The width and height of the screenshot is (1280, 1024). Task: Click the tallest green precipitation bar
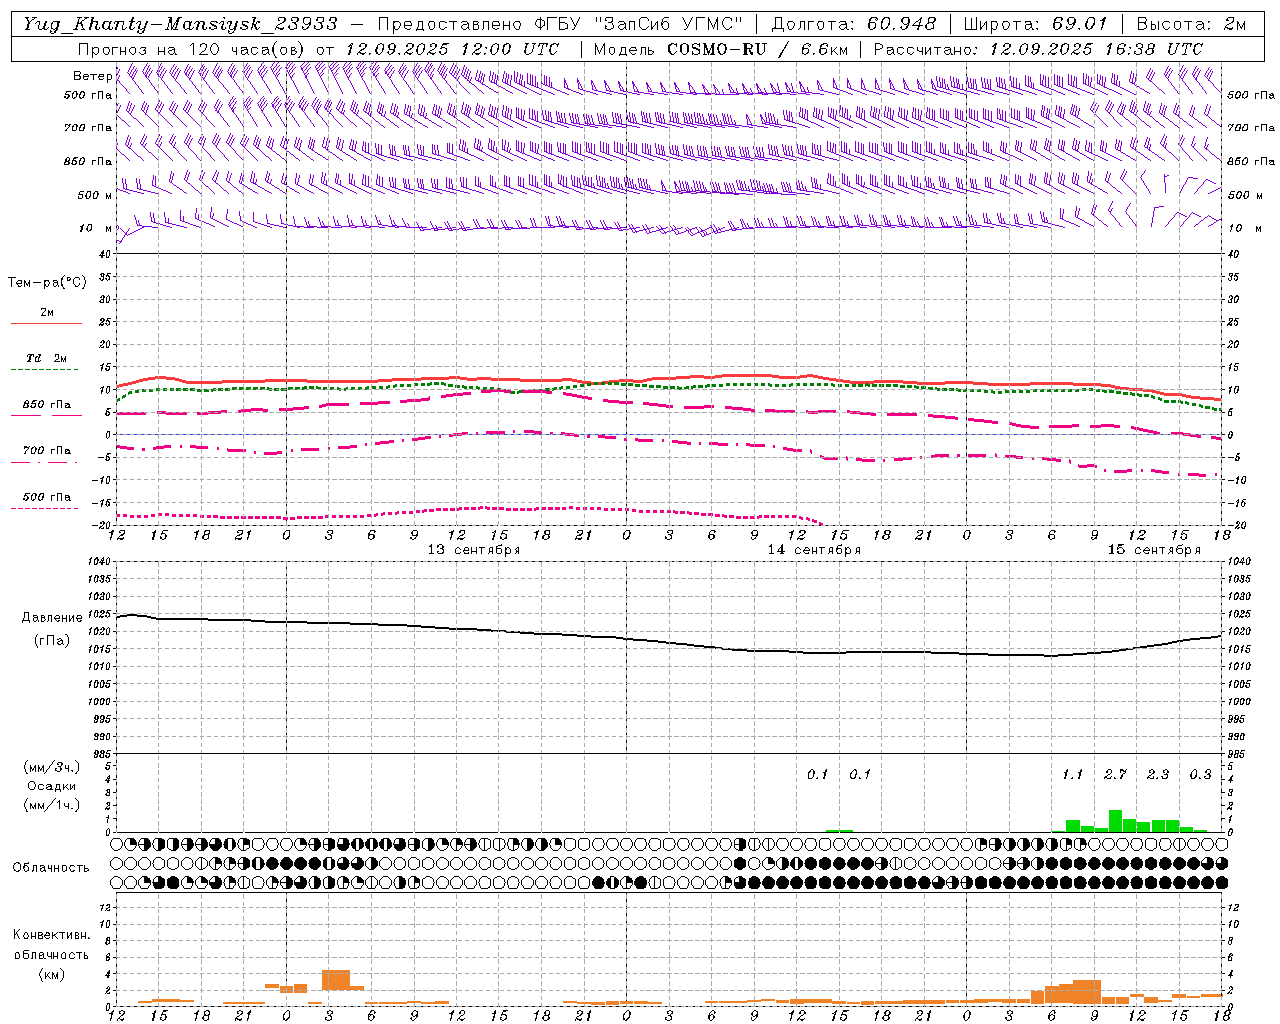click(1115, 821)
